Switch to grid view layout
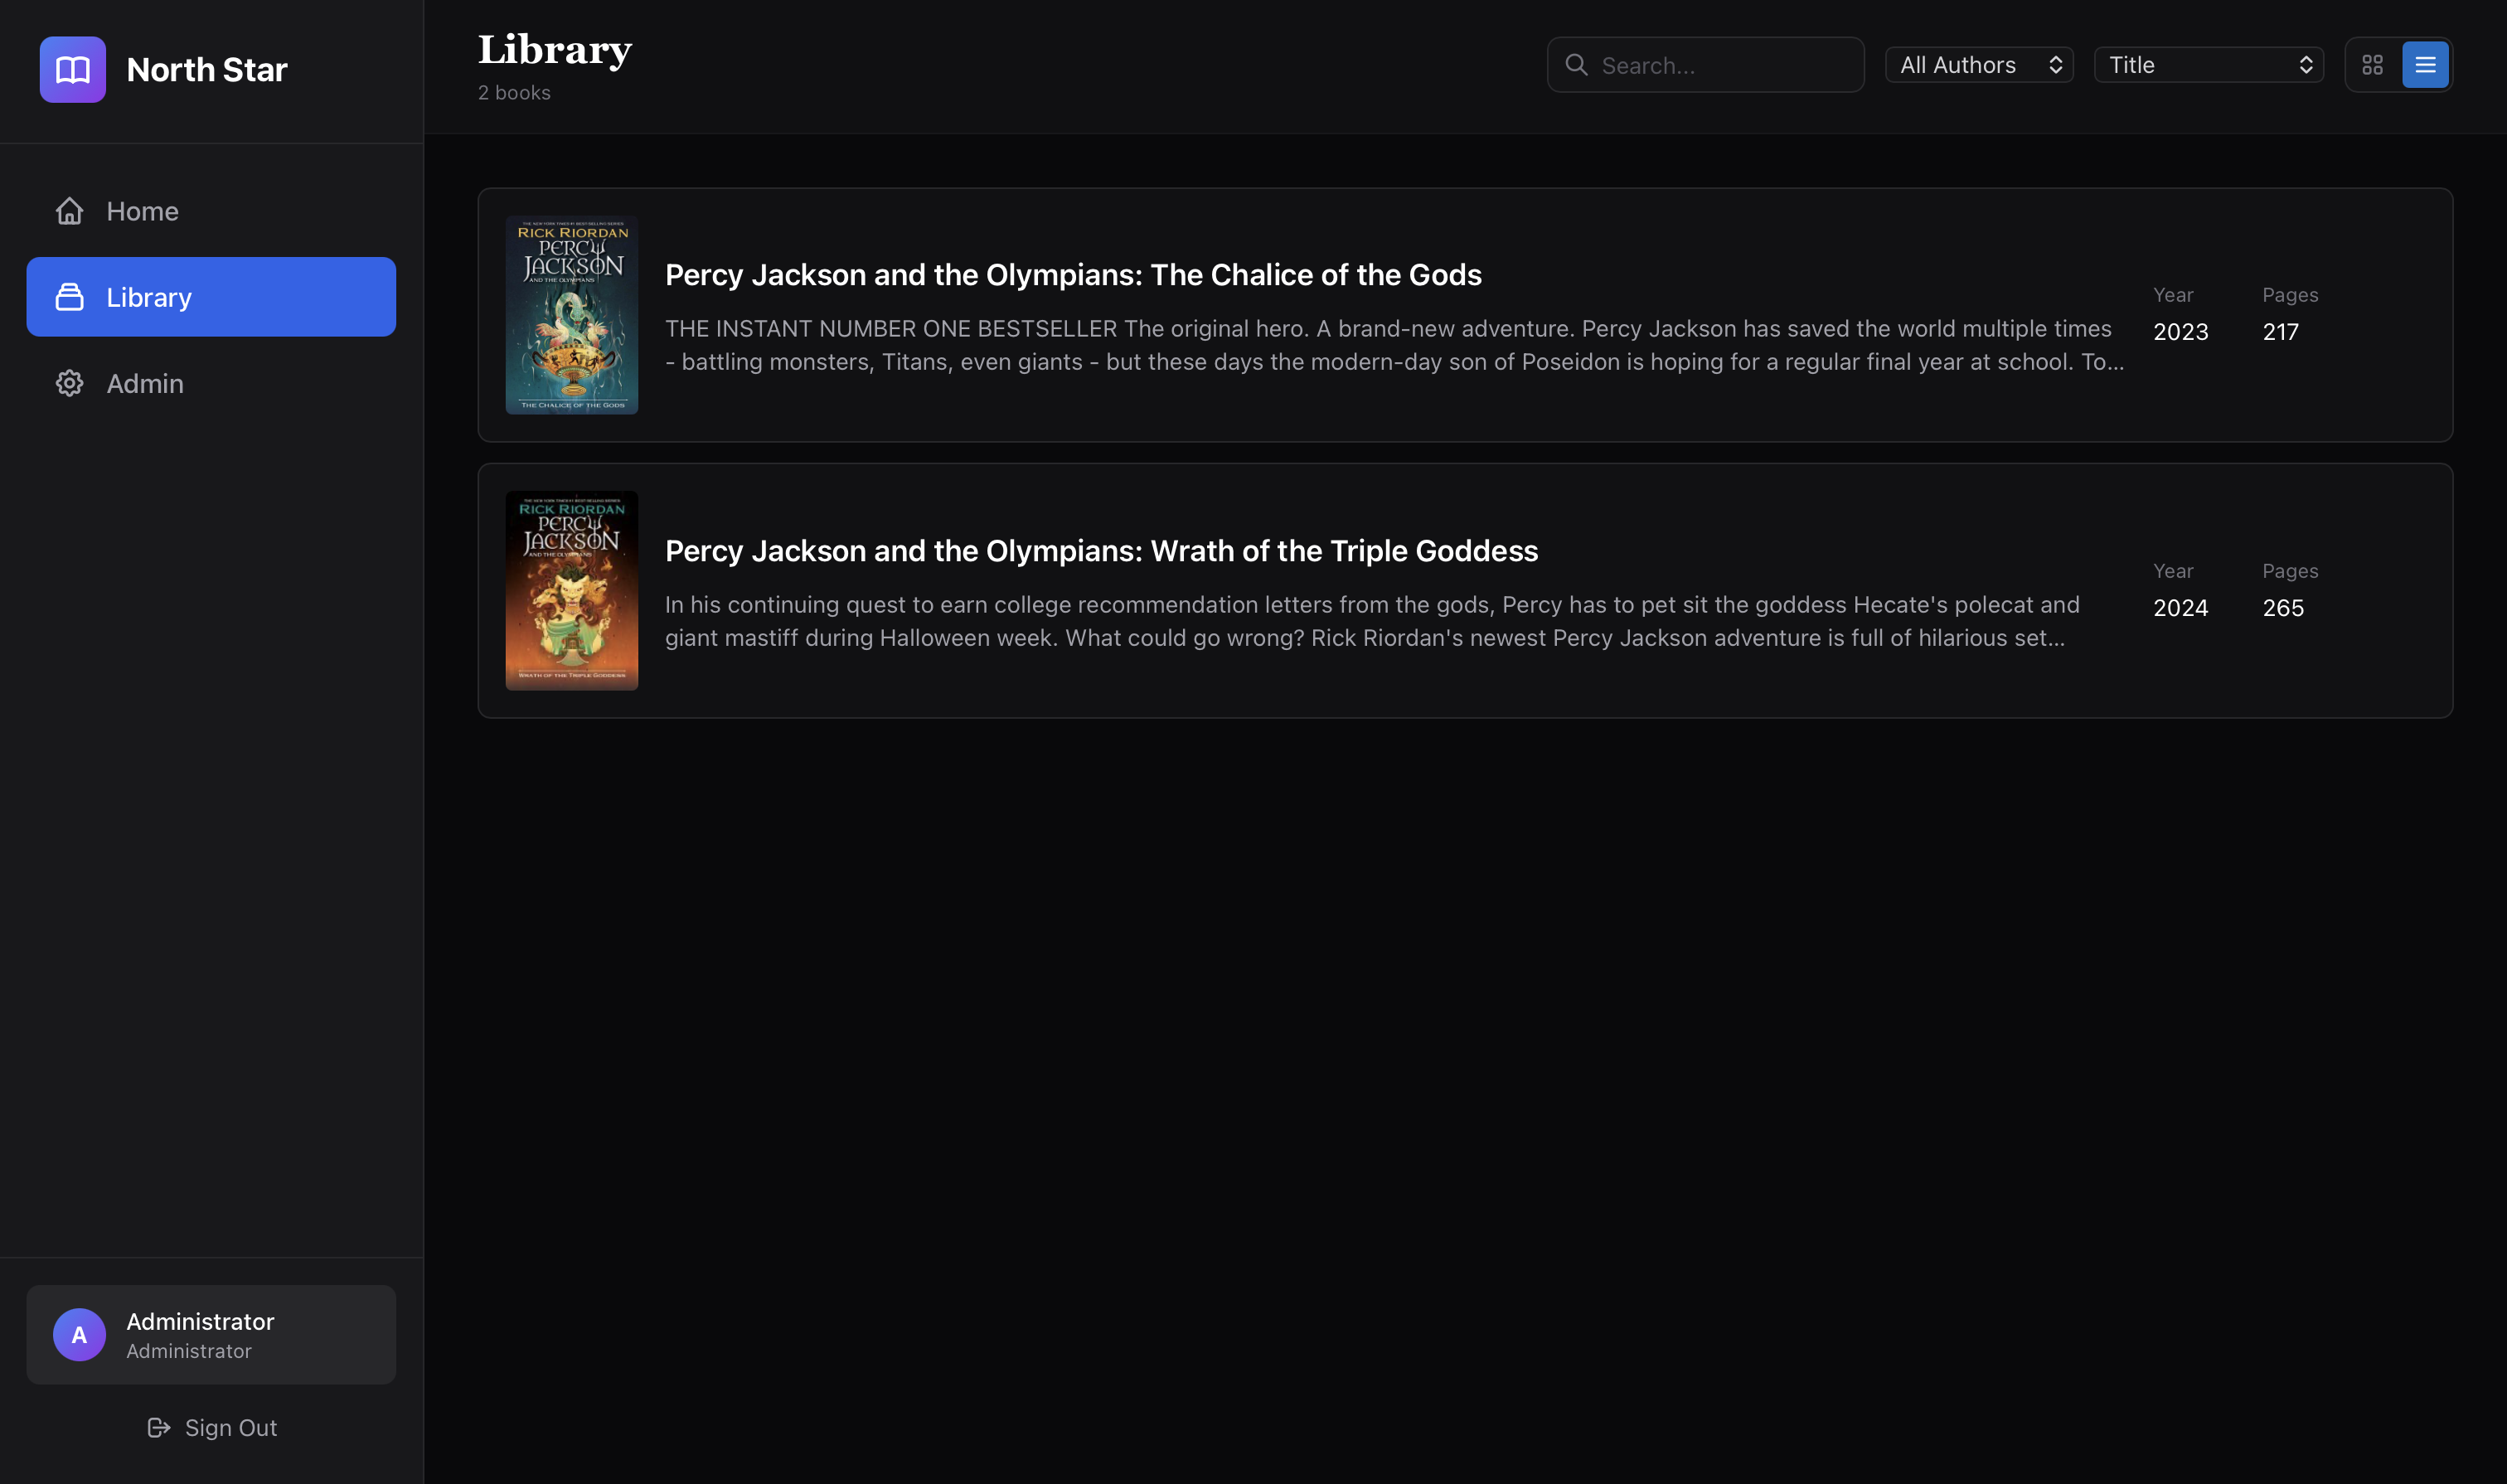2507x1484 pixels. click(2372, 65)
